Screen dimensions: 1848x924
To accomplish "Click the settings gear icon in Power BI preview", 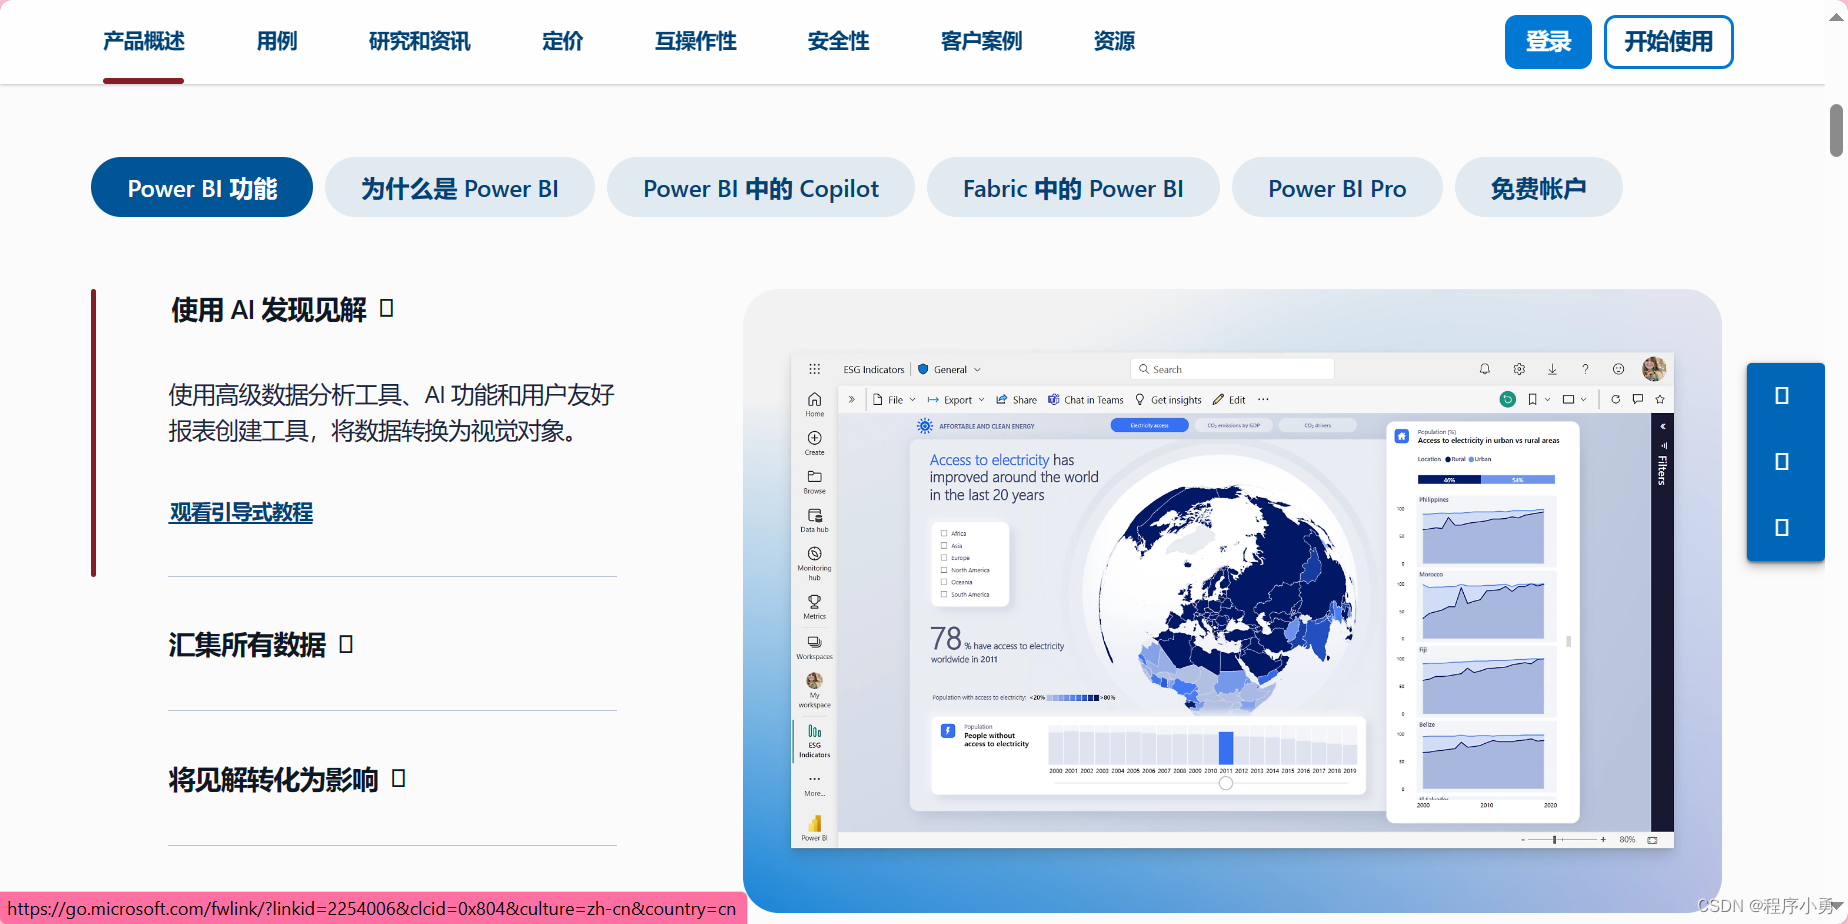I will 1519,369.
